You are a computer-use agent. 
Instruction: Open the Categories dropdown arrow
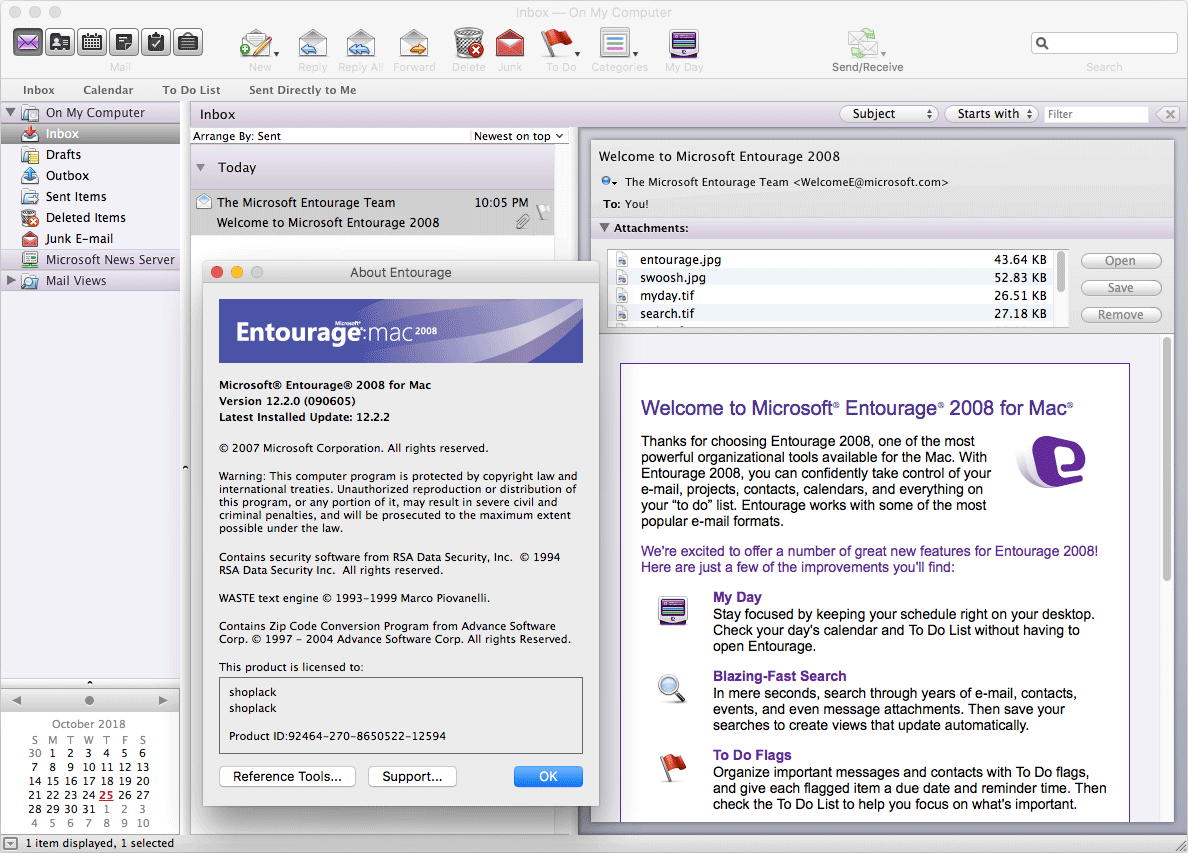point(635,54)
